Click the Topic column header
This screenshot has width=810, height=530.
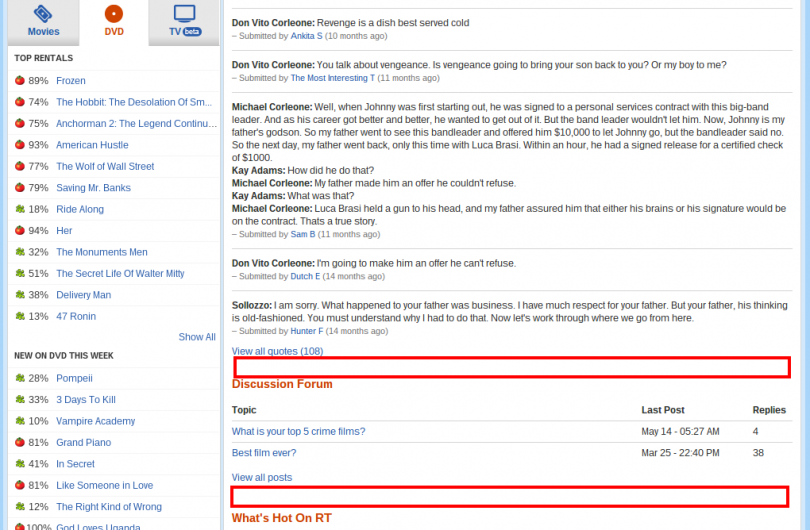point(244,410)
